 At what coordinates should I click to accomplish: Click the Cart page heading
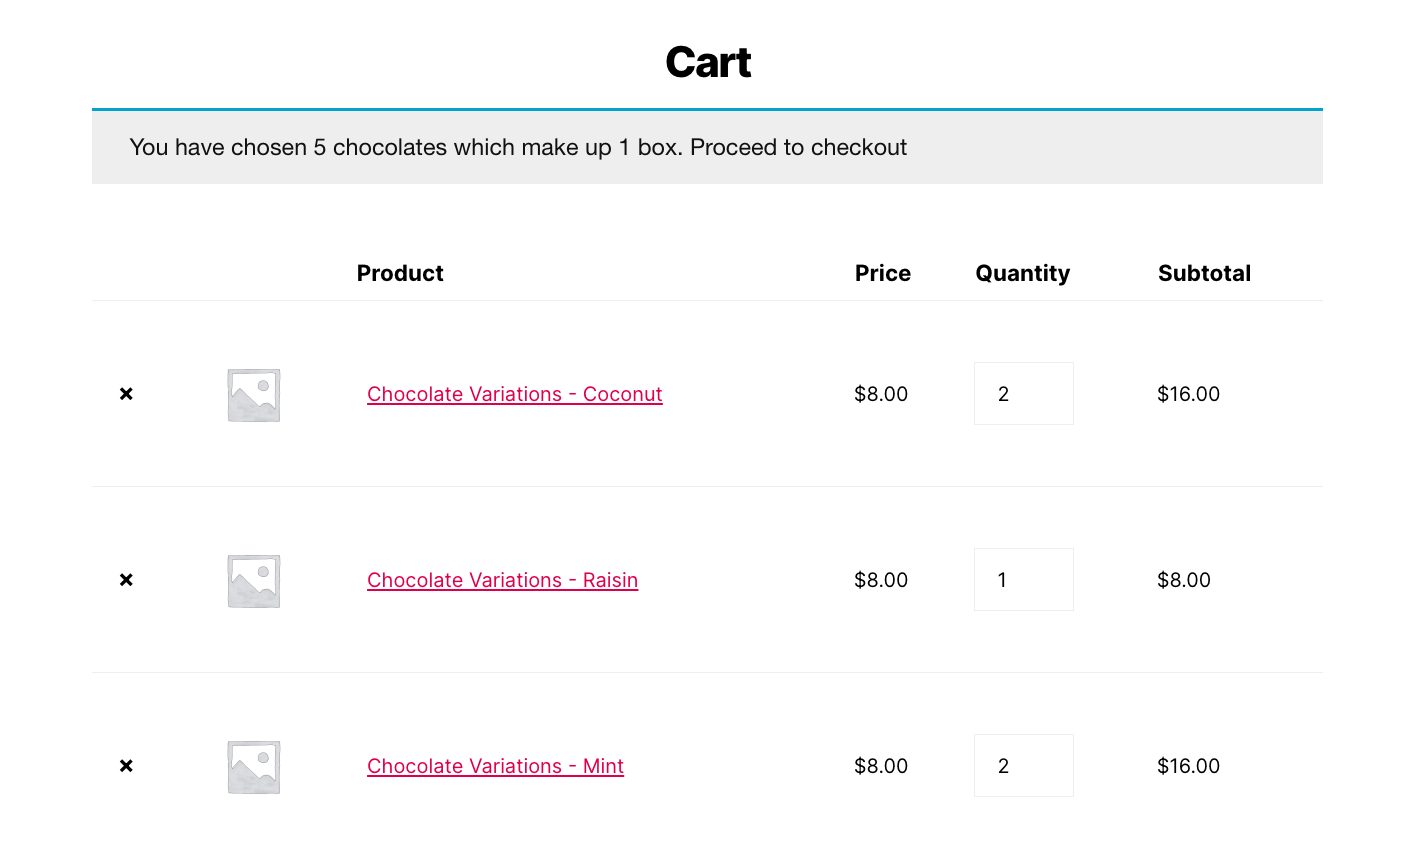(x=708, y=62)
